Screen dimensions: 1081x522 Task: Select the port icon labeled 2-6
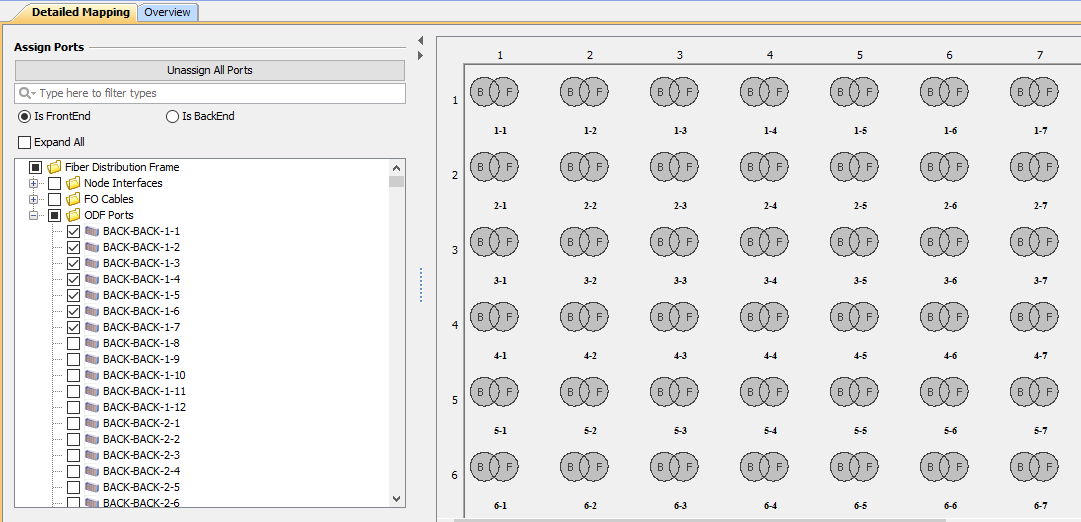pyautogui.click(x=944, y=168)
